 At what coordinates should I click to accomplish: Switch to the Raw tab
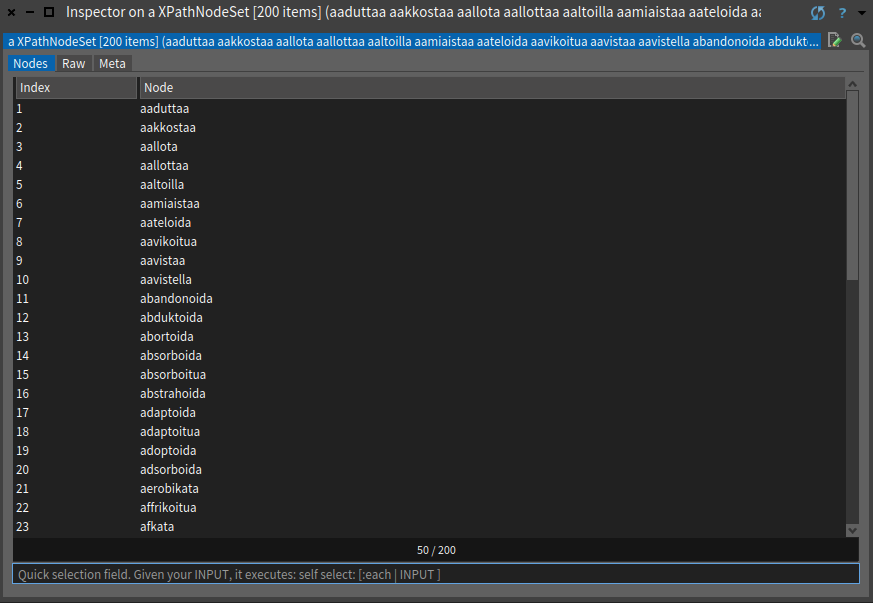(74, 63)
